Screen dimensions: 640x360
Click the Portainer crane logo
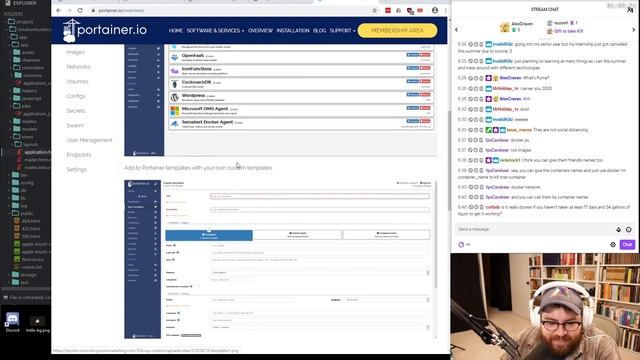(71, 31)
